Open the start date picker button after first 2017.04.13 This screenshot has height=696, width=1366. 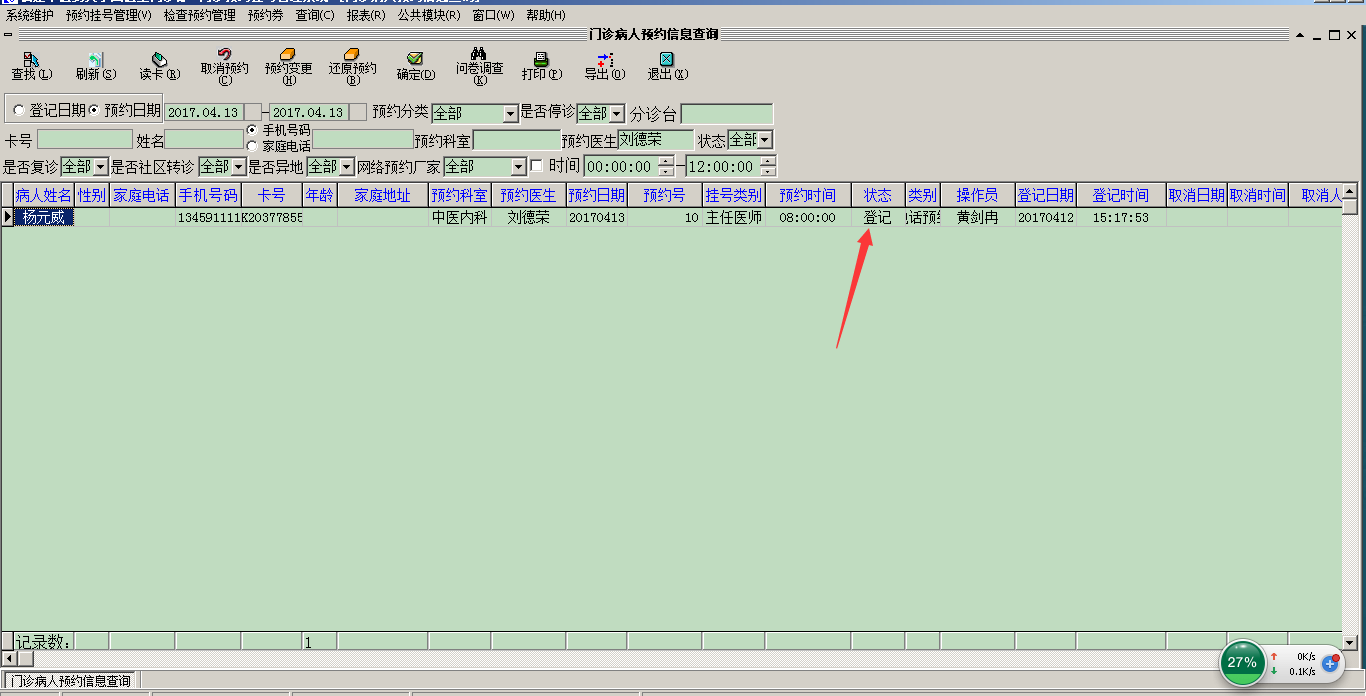253,113
